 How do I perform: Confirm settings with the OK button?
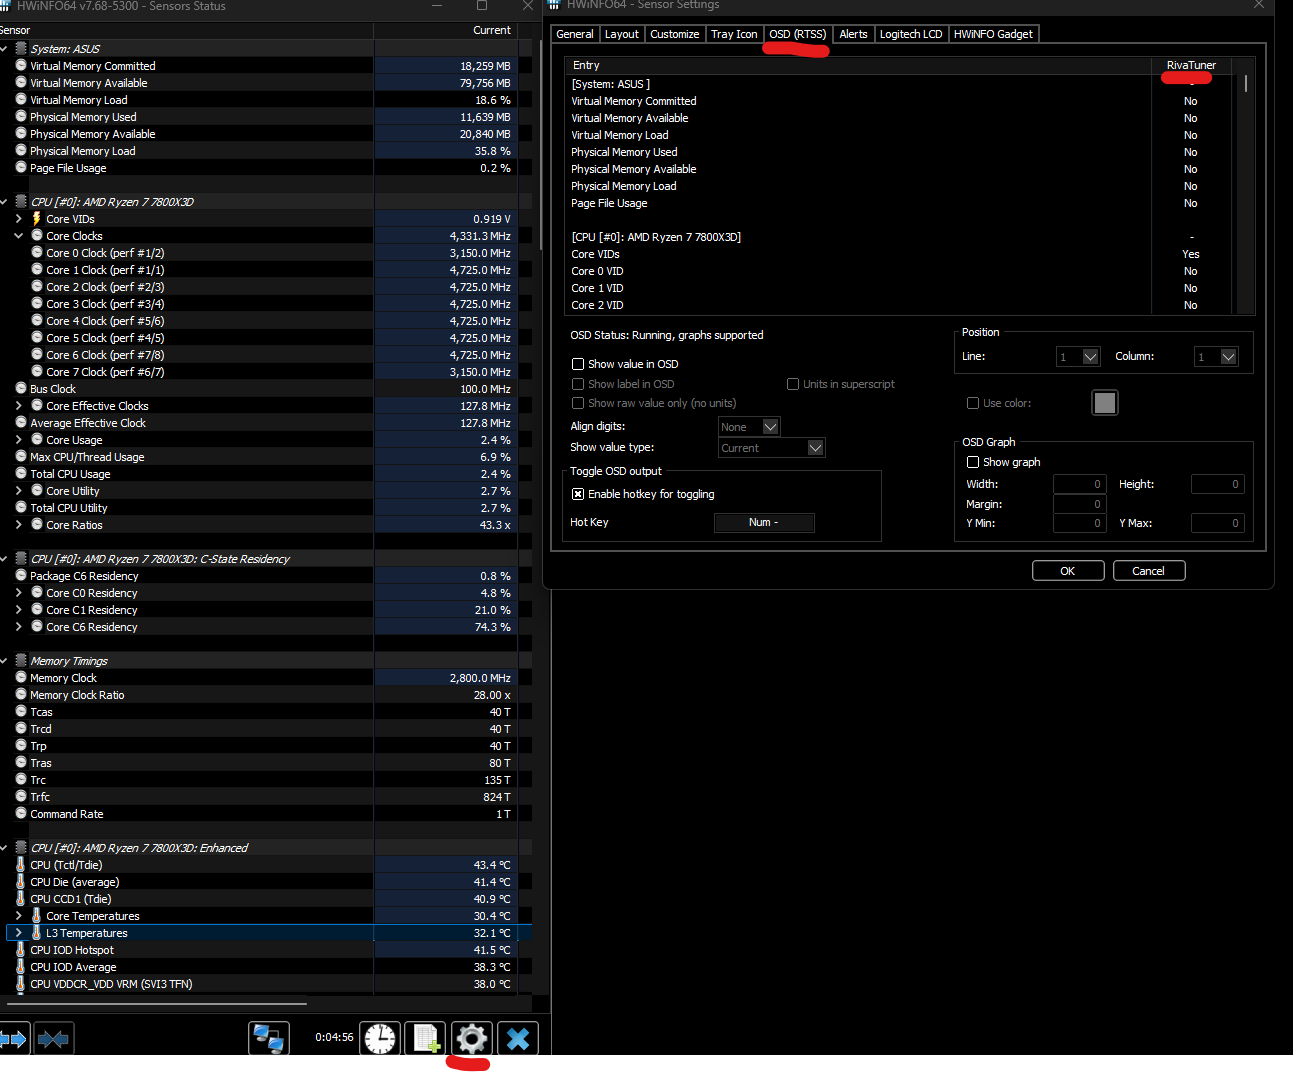pos(1067,570)
